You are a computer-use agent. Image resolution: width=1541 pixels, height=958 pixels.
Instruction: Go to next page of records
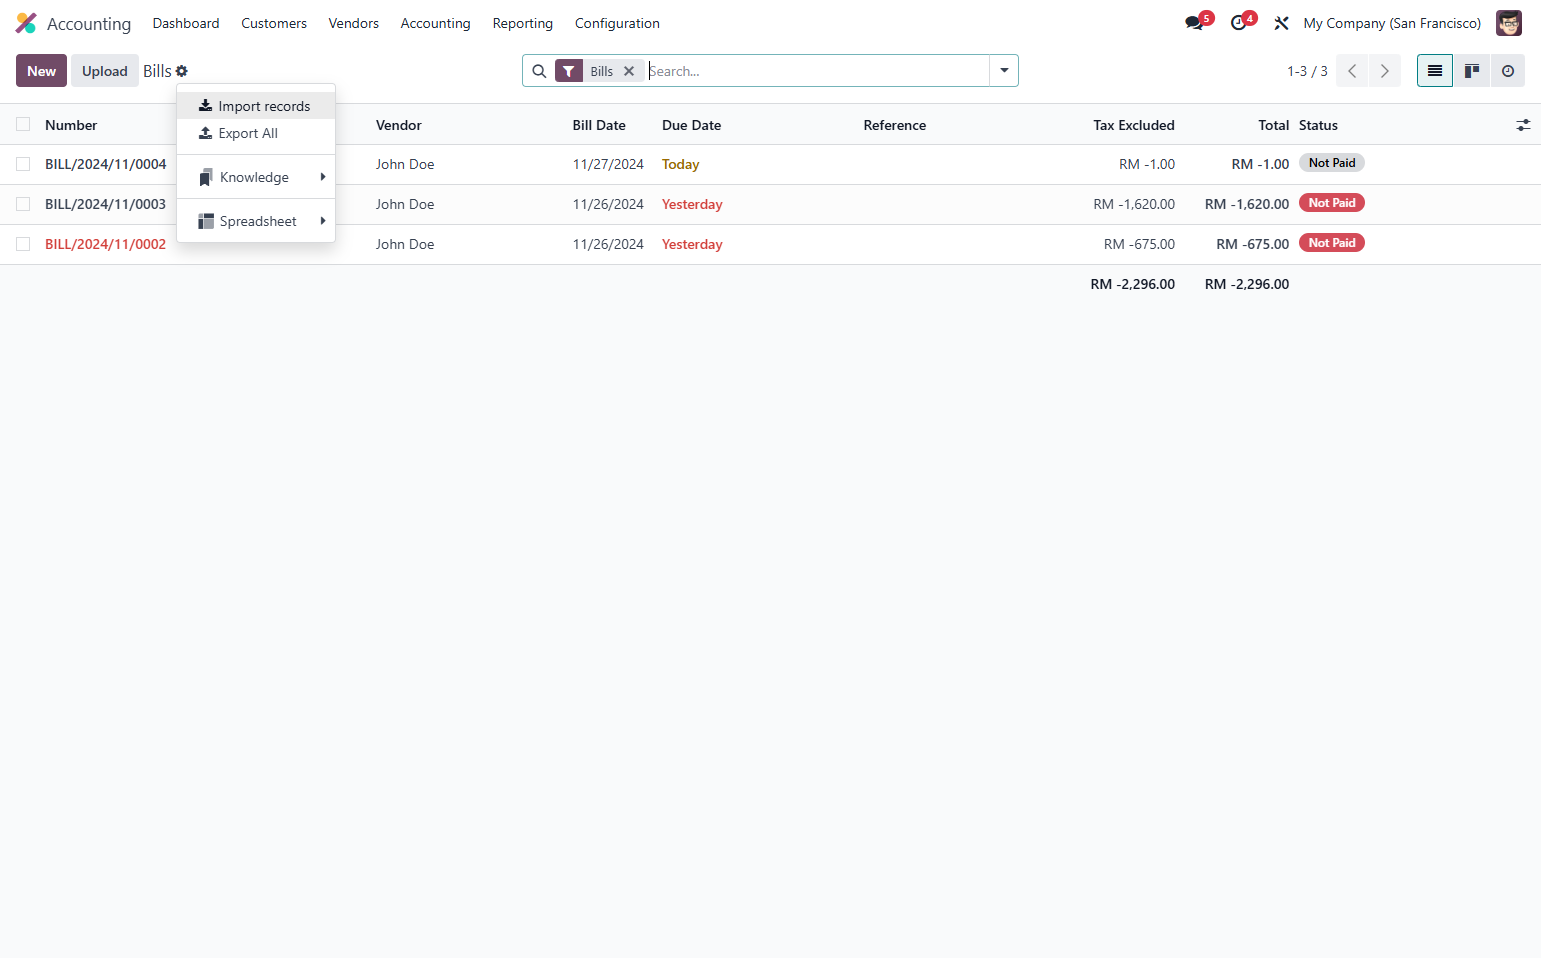[1385, 71]
